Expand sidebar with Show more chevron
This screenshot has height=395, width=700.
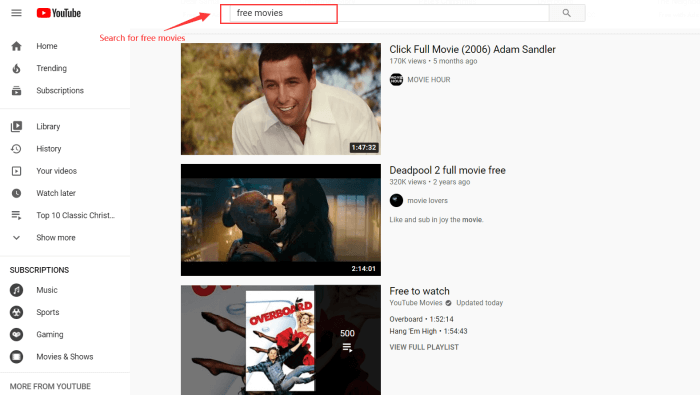(x=17, y=238)
